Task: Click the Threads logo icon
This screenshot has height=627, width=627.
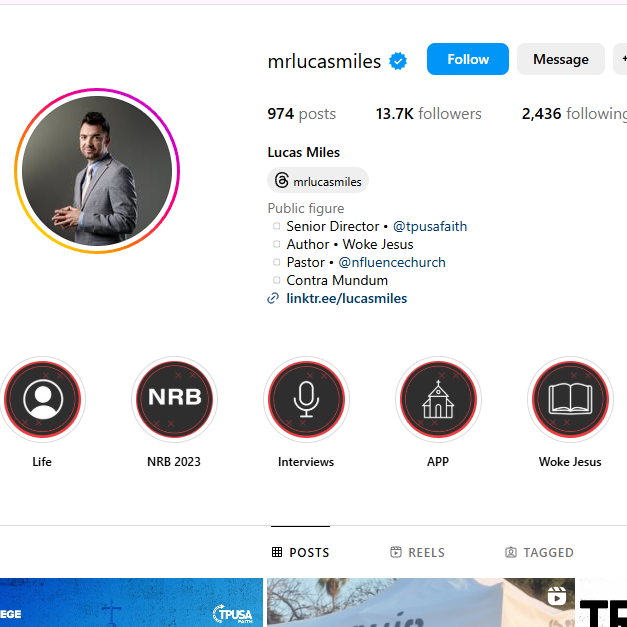Action: [x=282, y=180]
